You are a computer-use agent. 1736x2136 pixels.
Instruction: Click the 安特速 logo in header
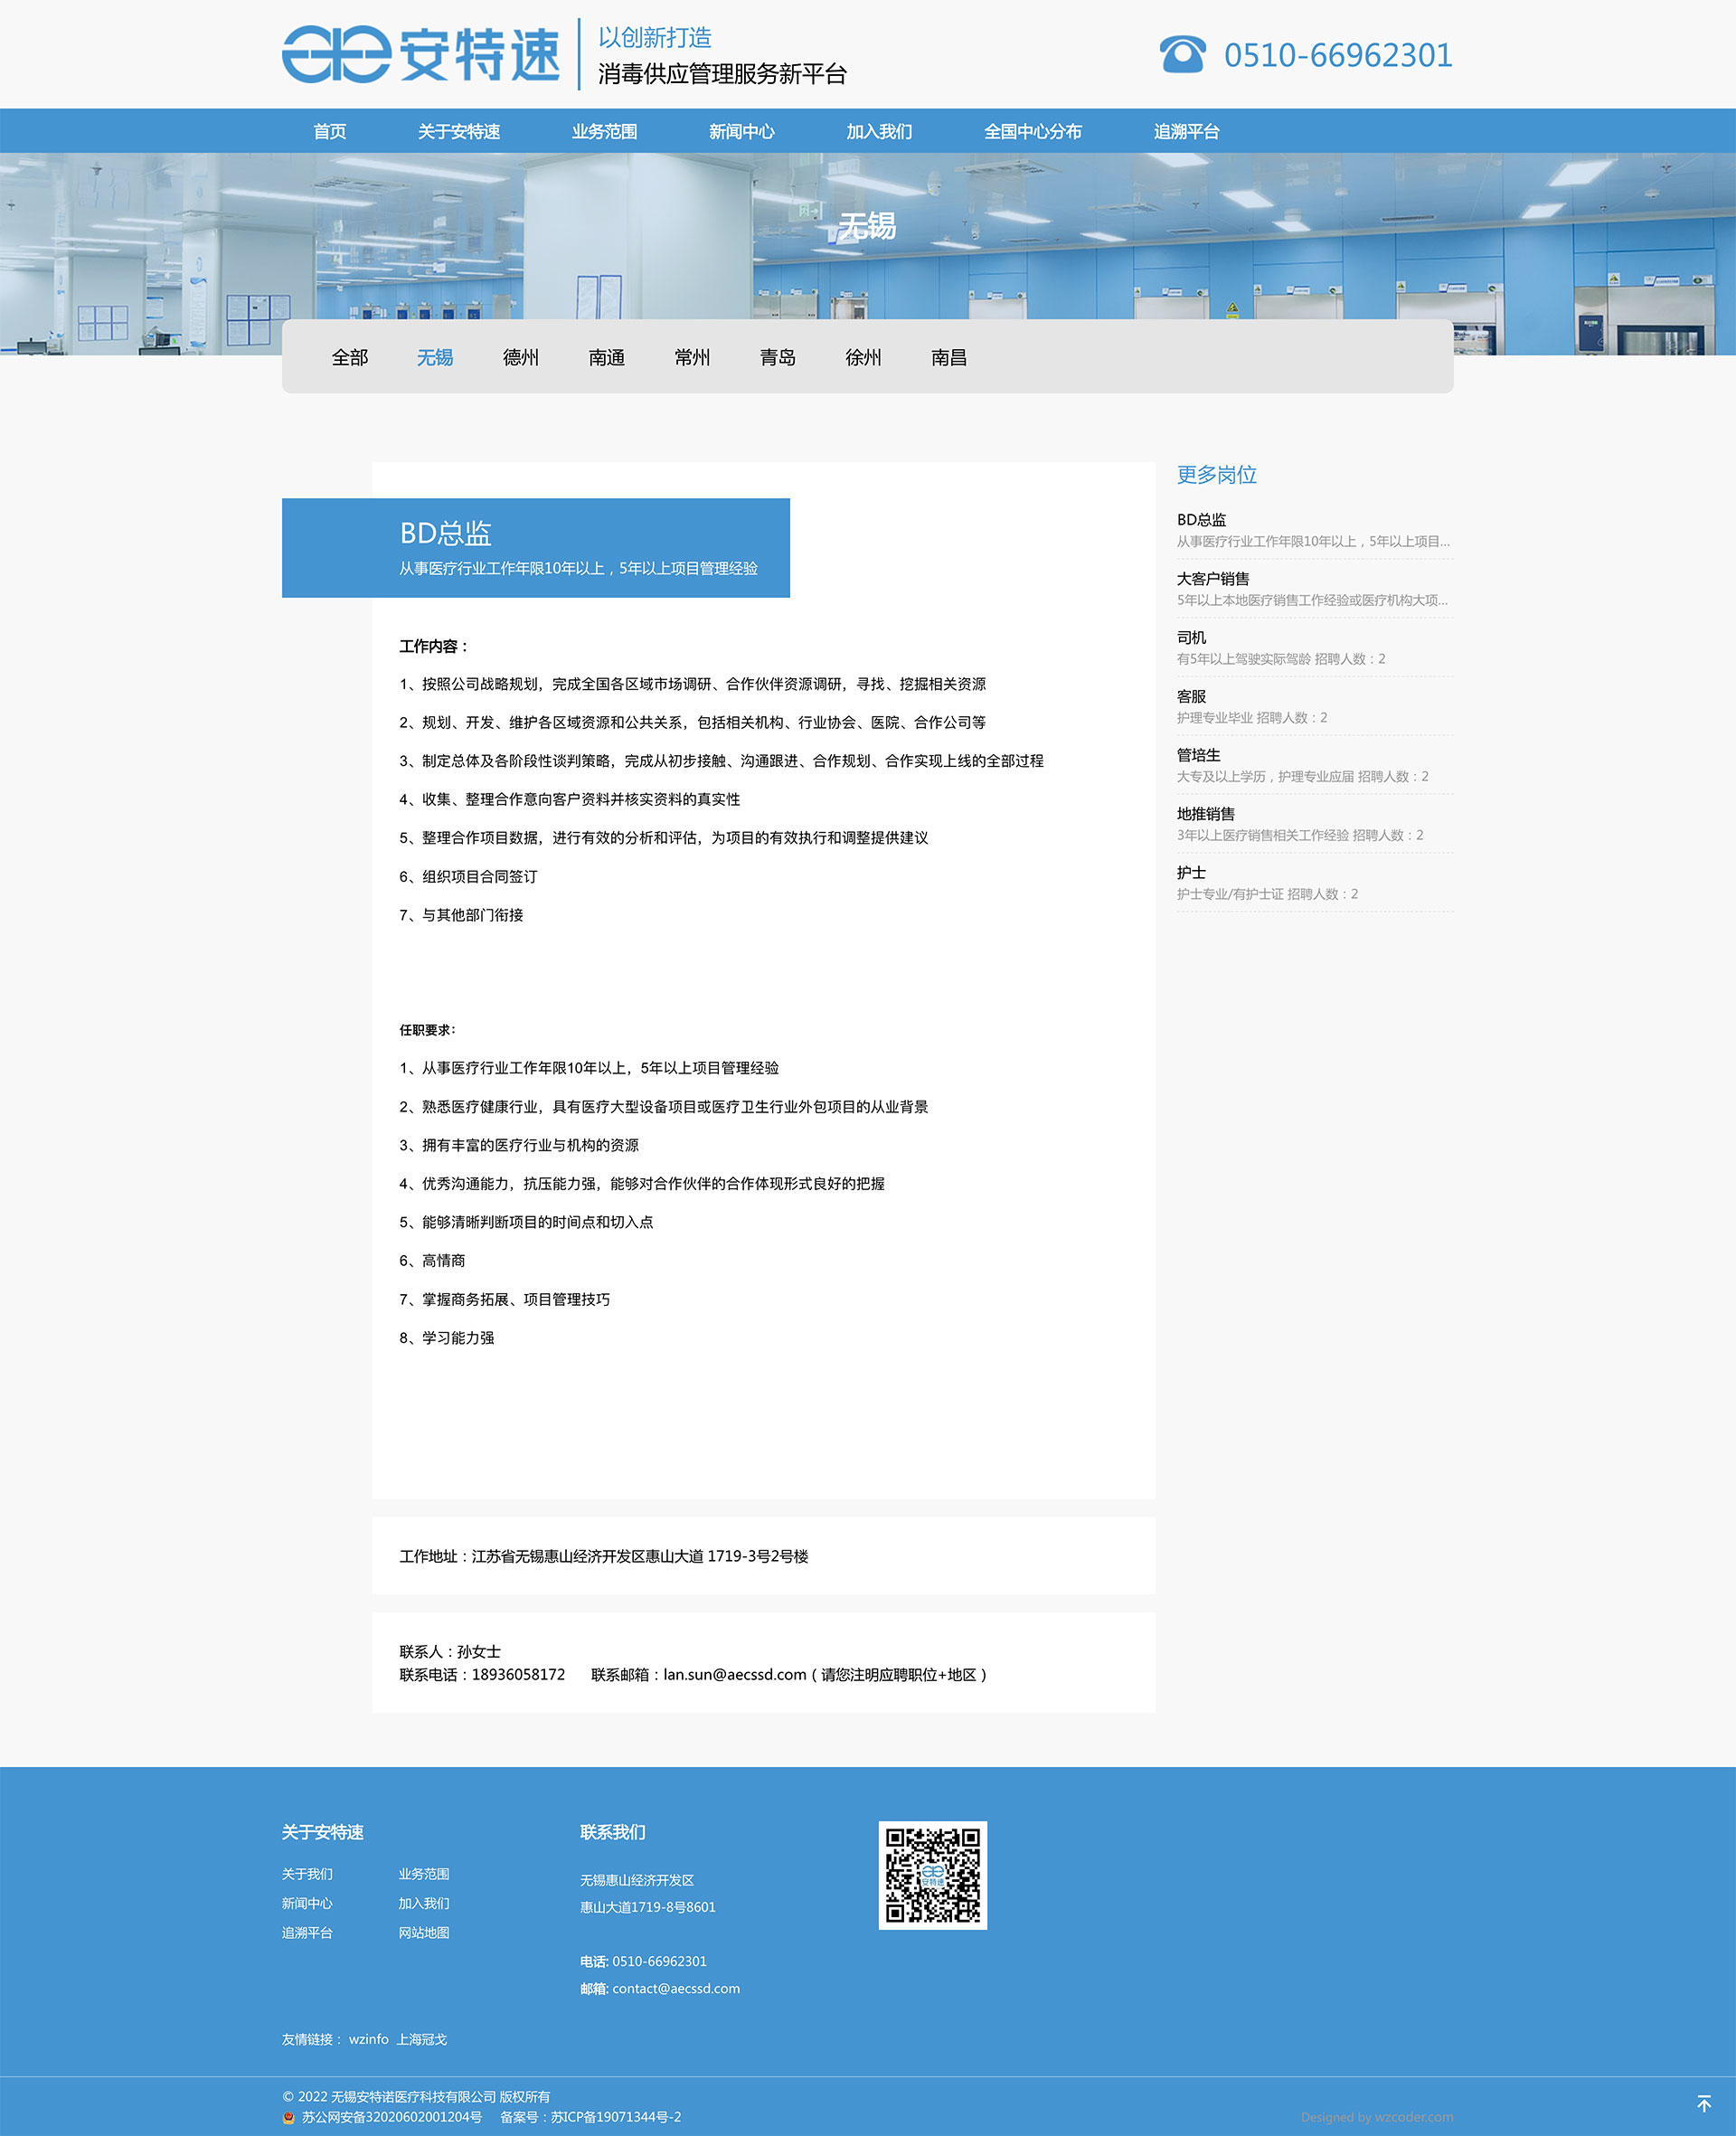tap(420, 54)
